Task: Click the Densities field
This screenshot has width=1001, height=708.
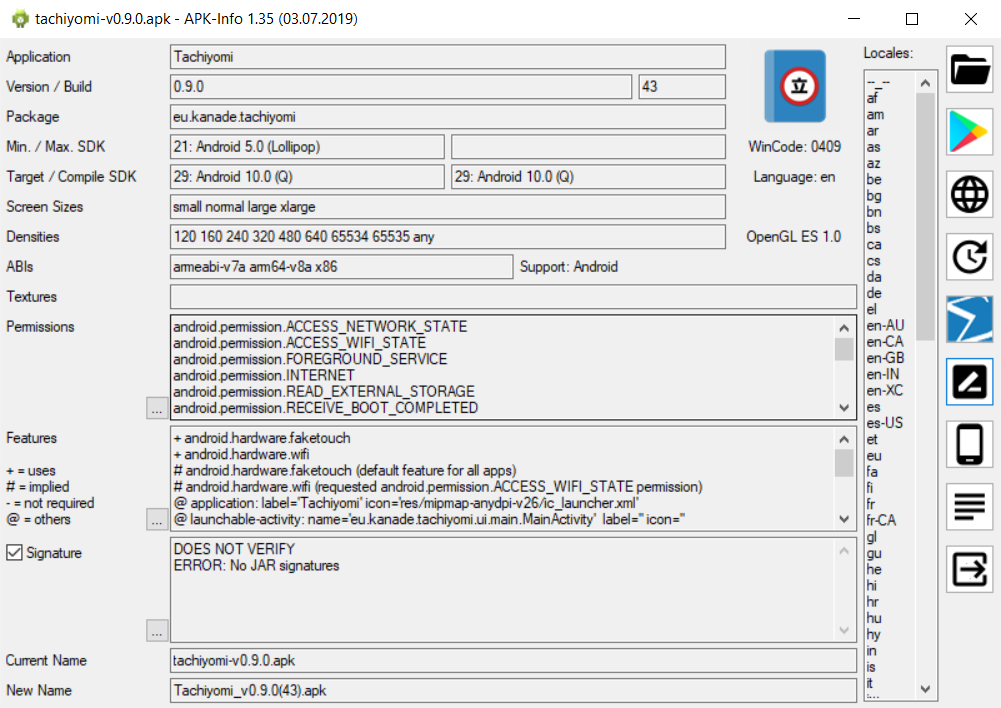Action: pyautogui.click(x=448, y=237)
